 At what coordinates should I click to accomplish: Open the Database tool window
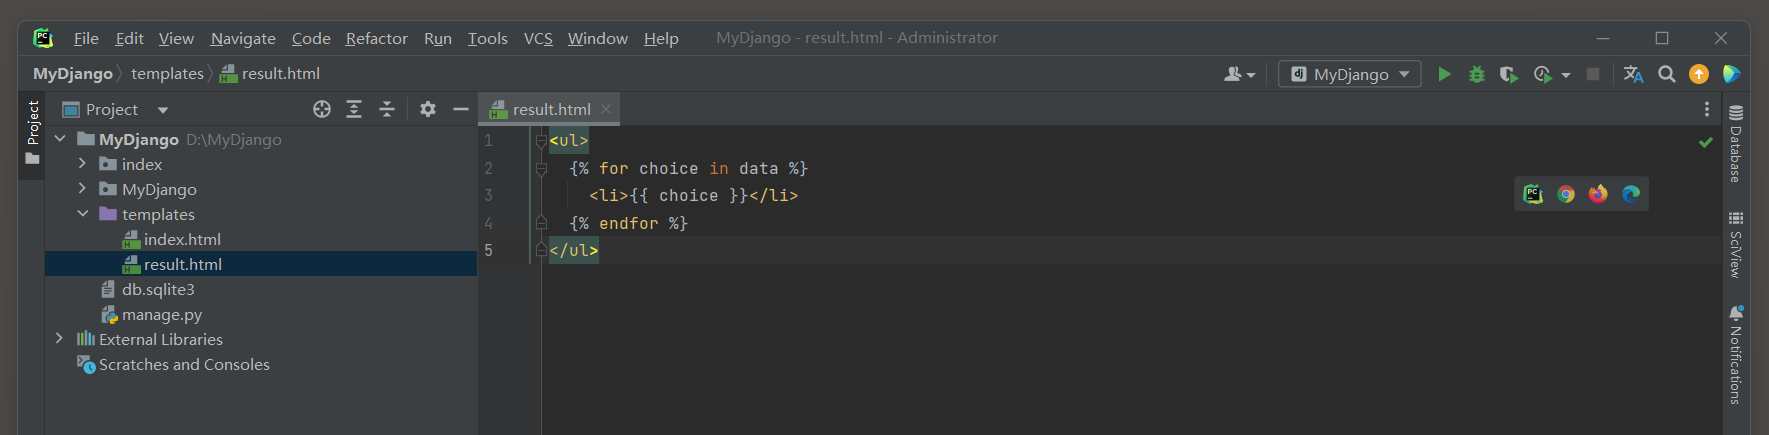pyautogui.click(x=1736, y=144)
